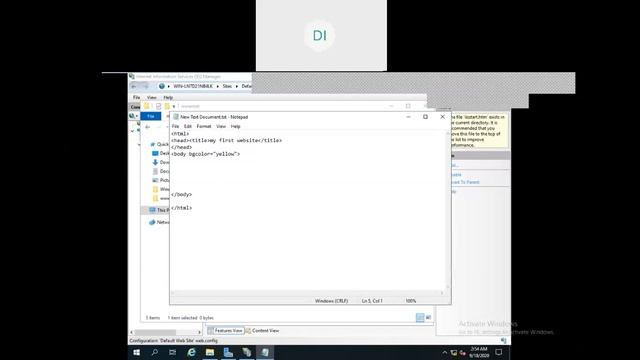Open Explorer quick access toolbar dropdown arrow

[x=173, y=107]
